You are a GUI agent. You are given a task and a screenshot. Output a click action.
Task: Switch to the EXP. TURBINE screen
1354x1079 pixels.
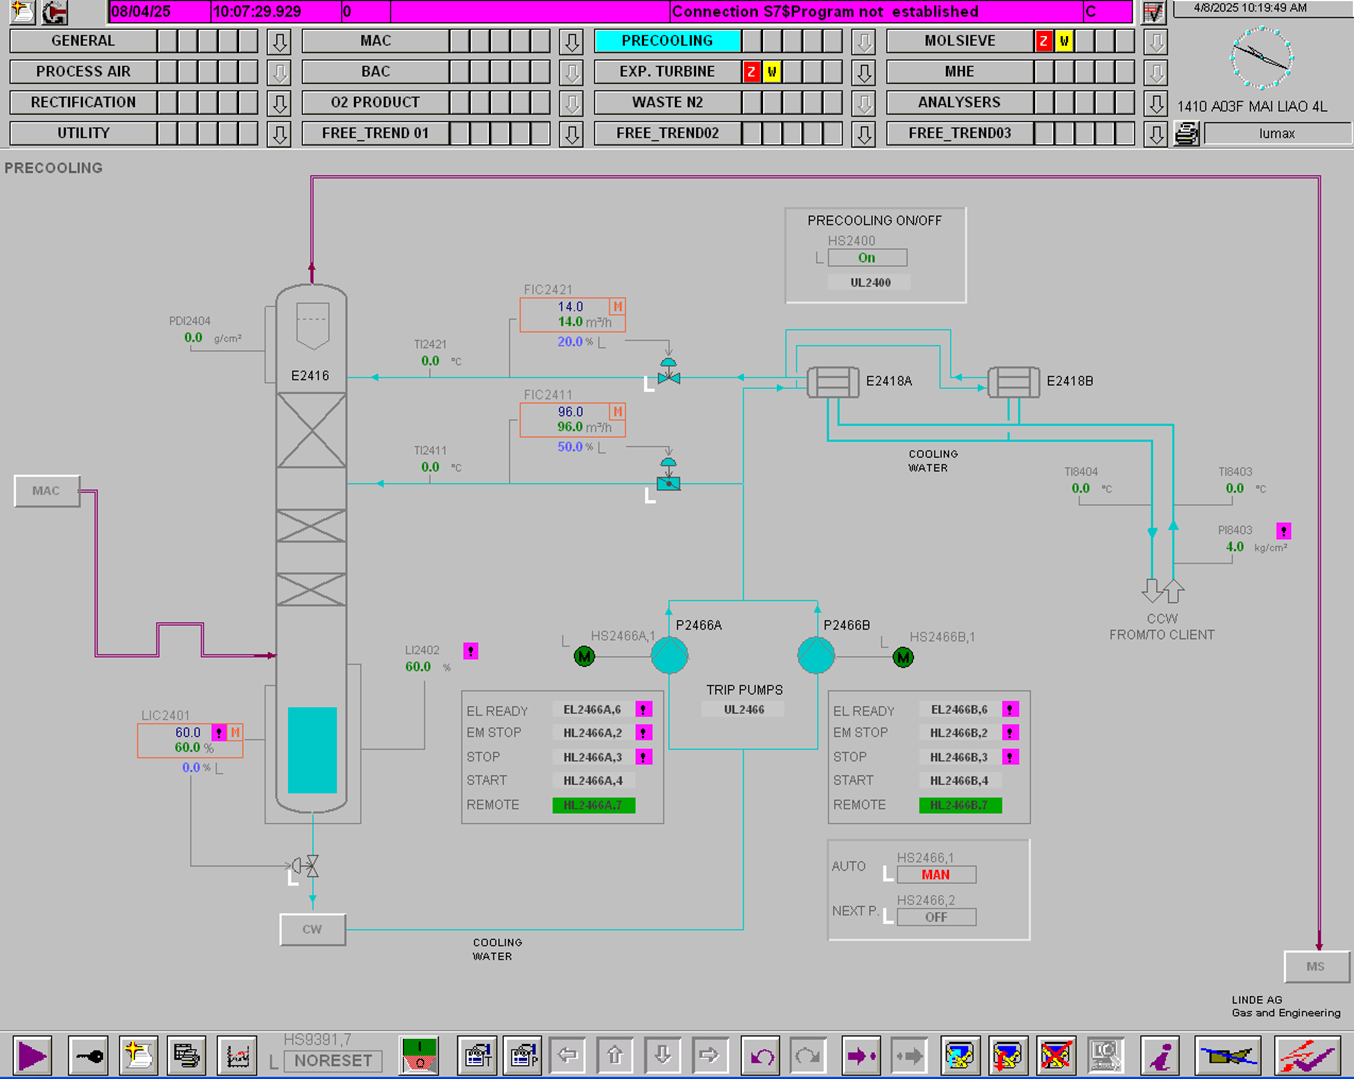[x=667, y=72]
